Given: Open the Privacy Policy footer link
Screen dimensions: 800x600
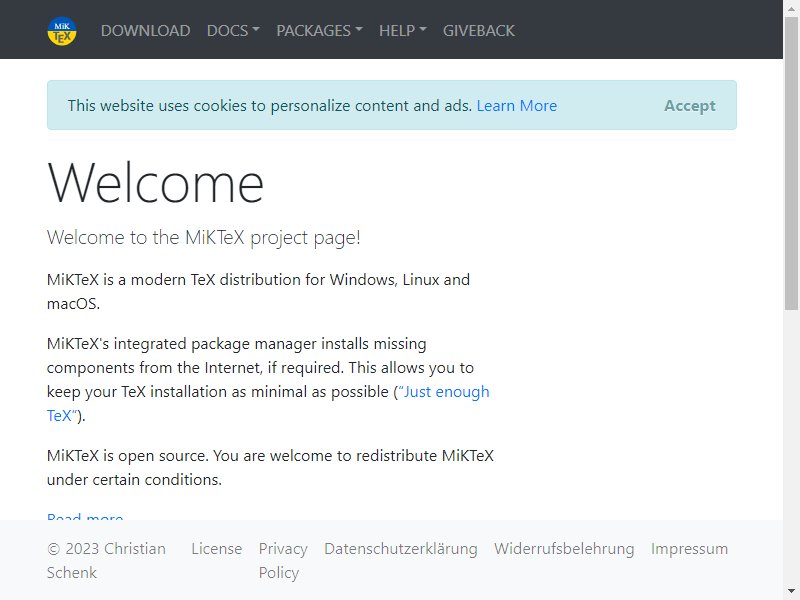Looking at the screenshot, I should coord(283,561).
